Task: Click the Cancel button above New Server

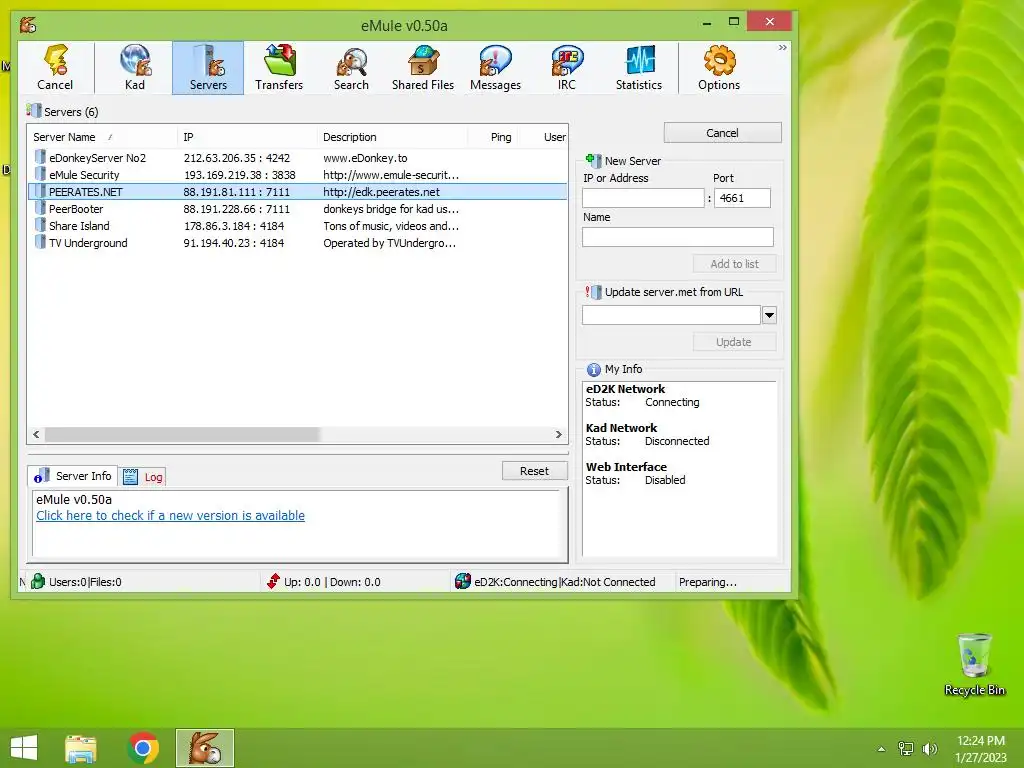Action: (x=722, y=133)
